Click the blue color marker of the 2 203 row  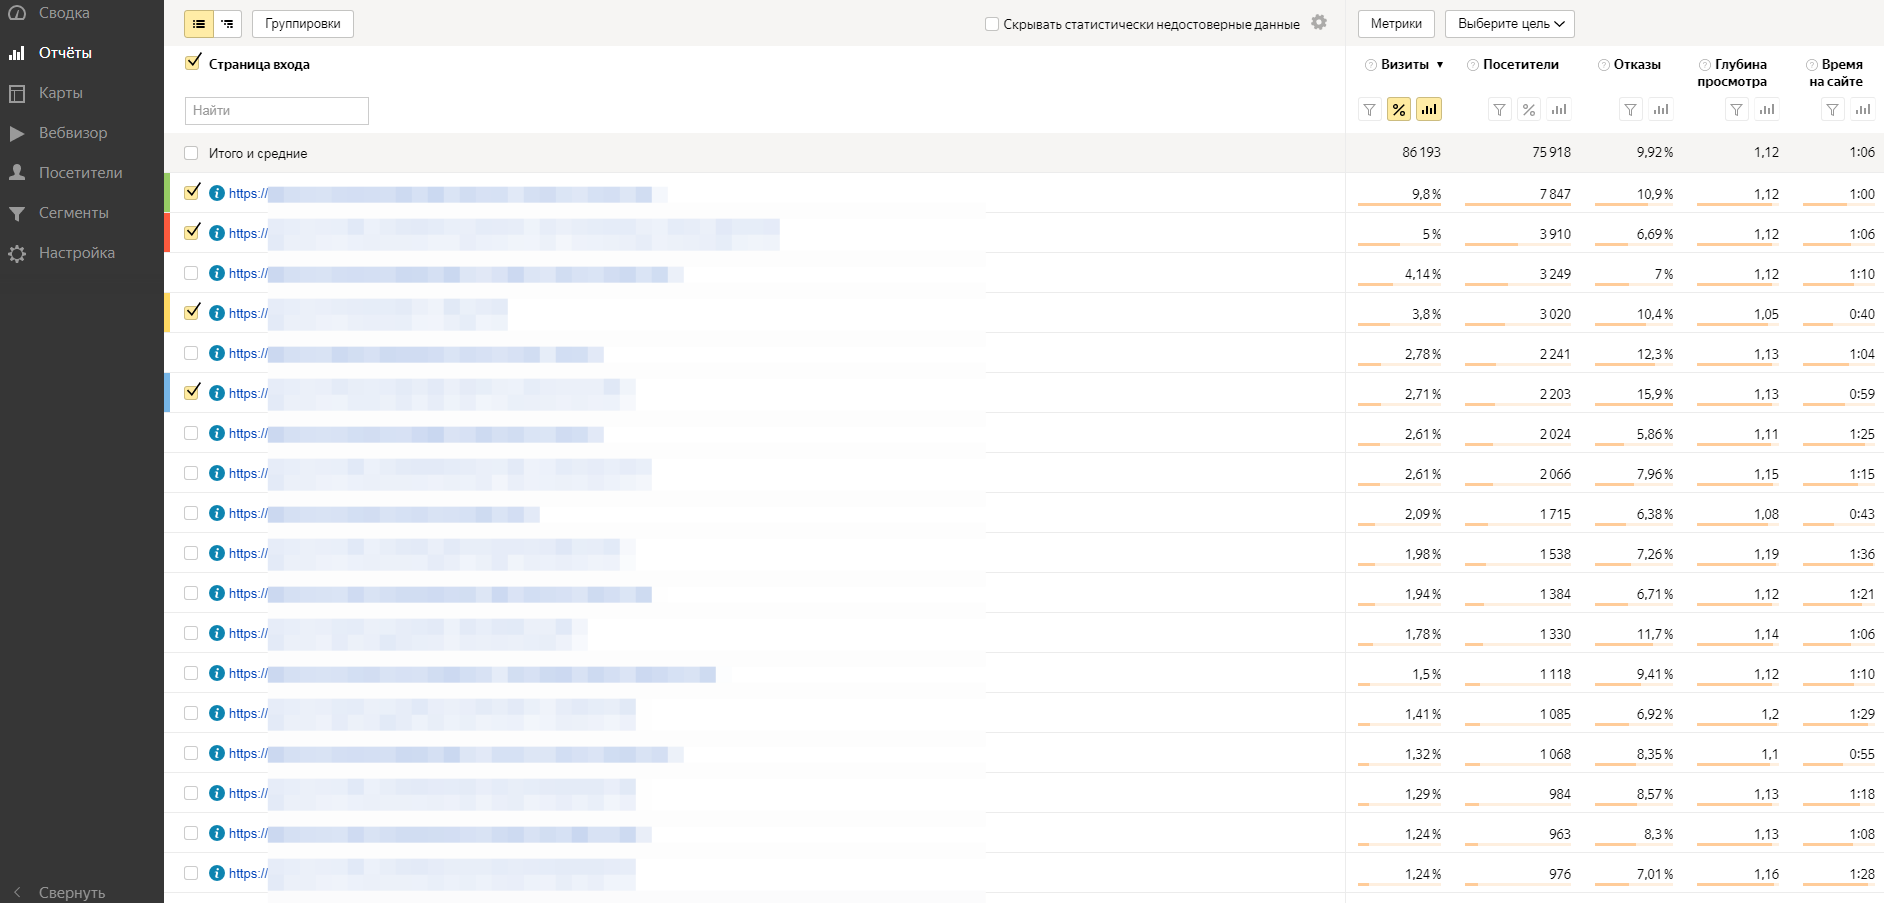pos(167,393)
